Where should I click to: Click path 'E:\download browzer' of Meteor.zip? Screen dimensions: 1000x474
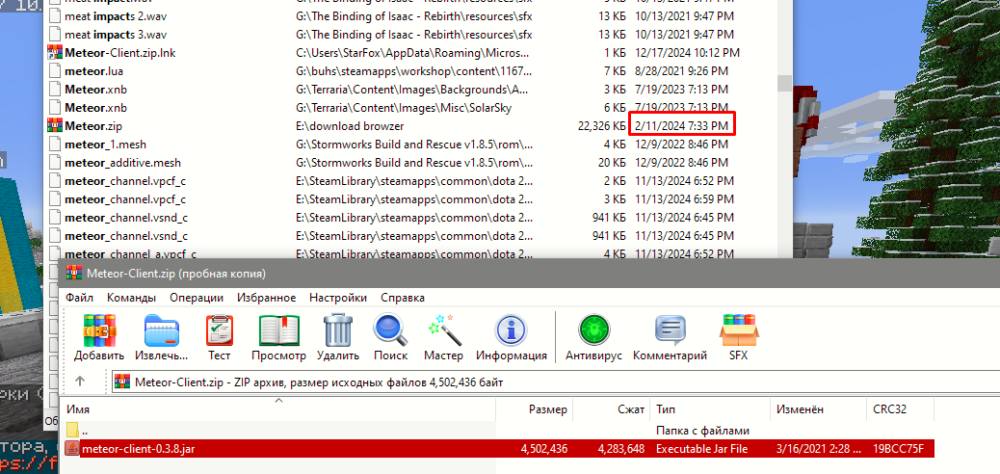(350, 126)
